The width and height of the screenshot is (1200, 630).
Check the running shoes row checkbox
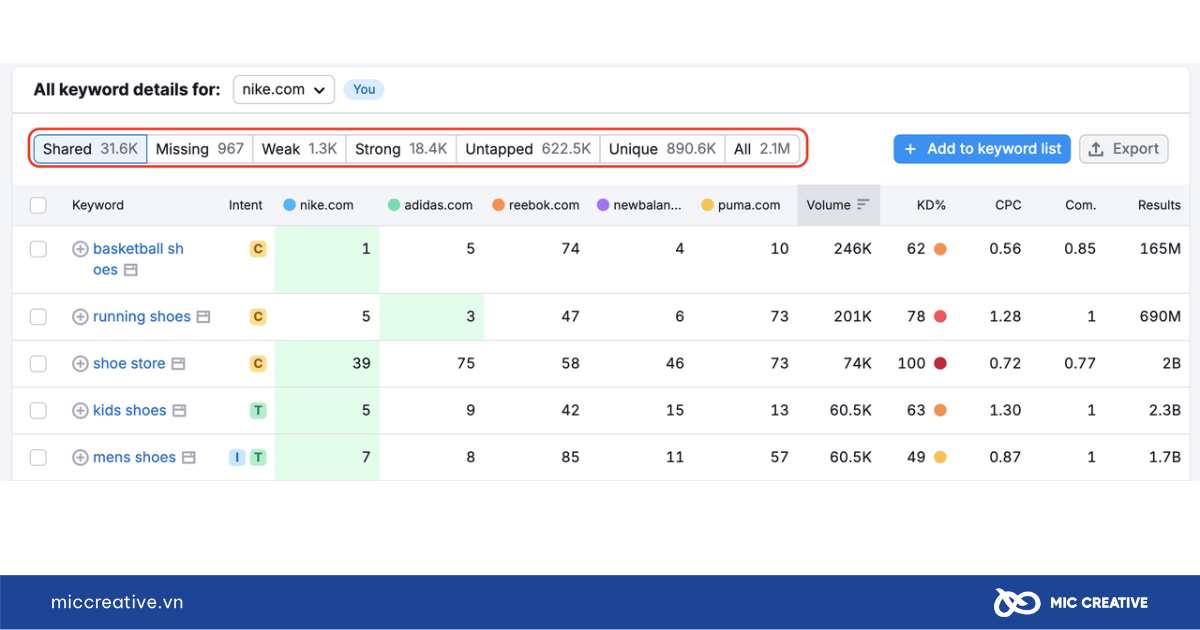38,317
